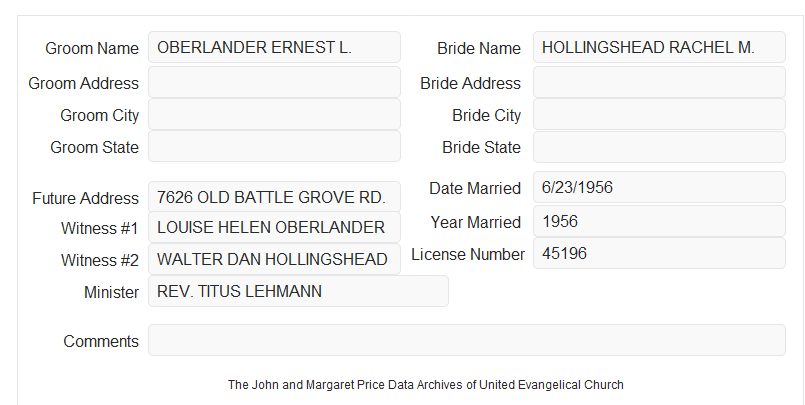Focus the Groom State field

point(274,146)
